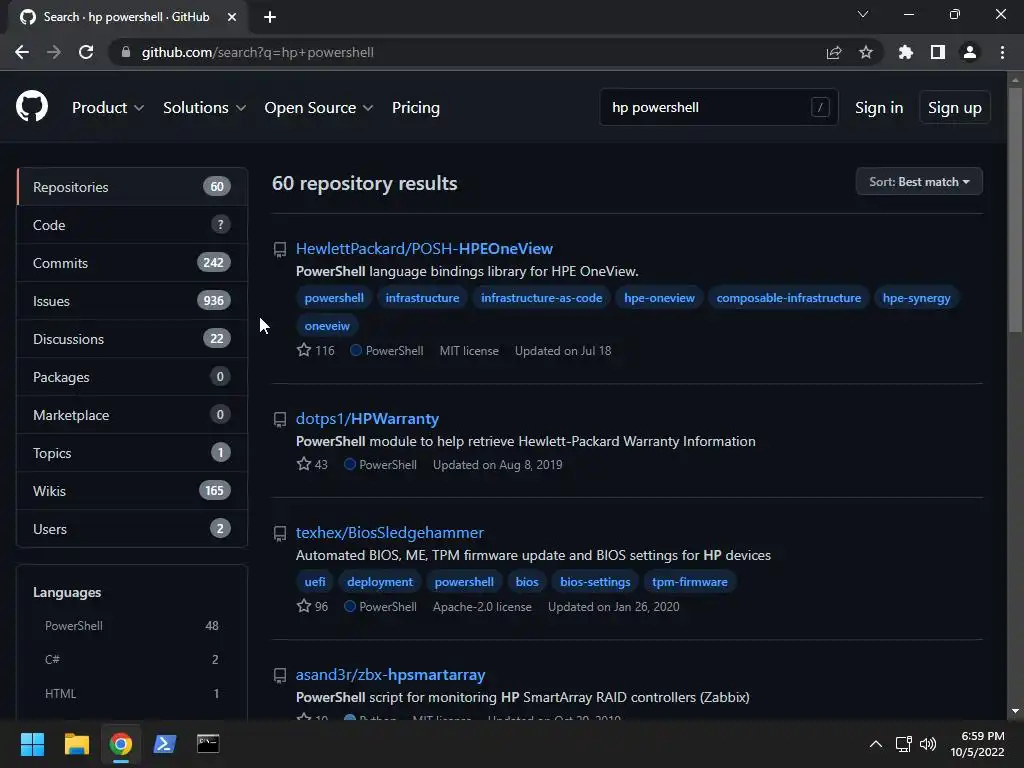Open the terminal app from the taskbar
The image size is (1024, 768).
tap(208, 743)
